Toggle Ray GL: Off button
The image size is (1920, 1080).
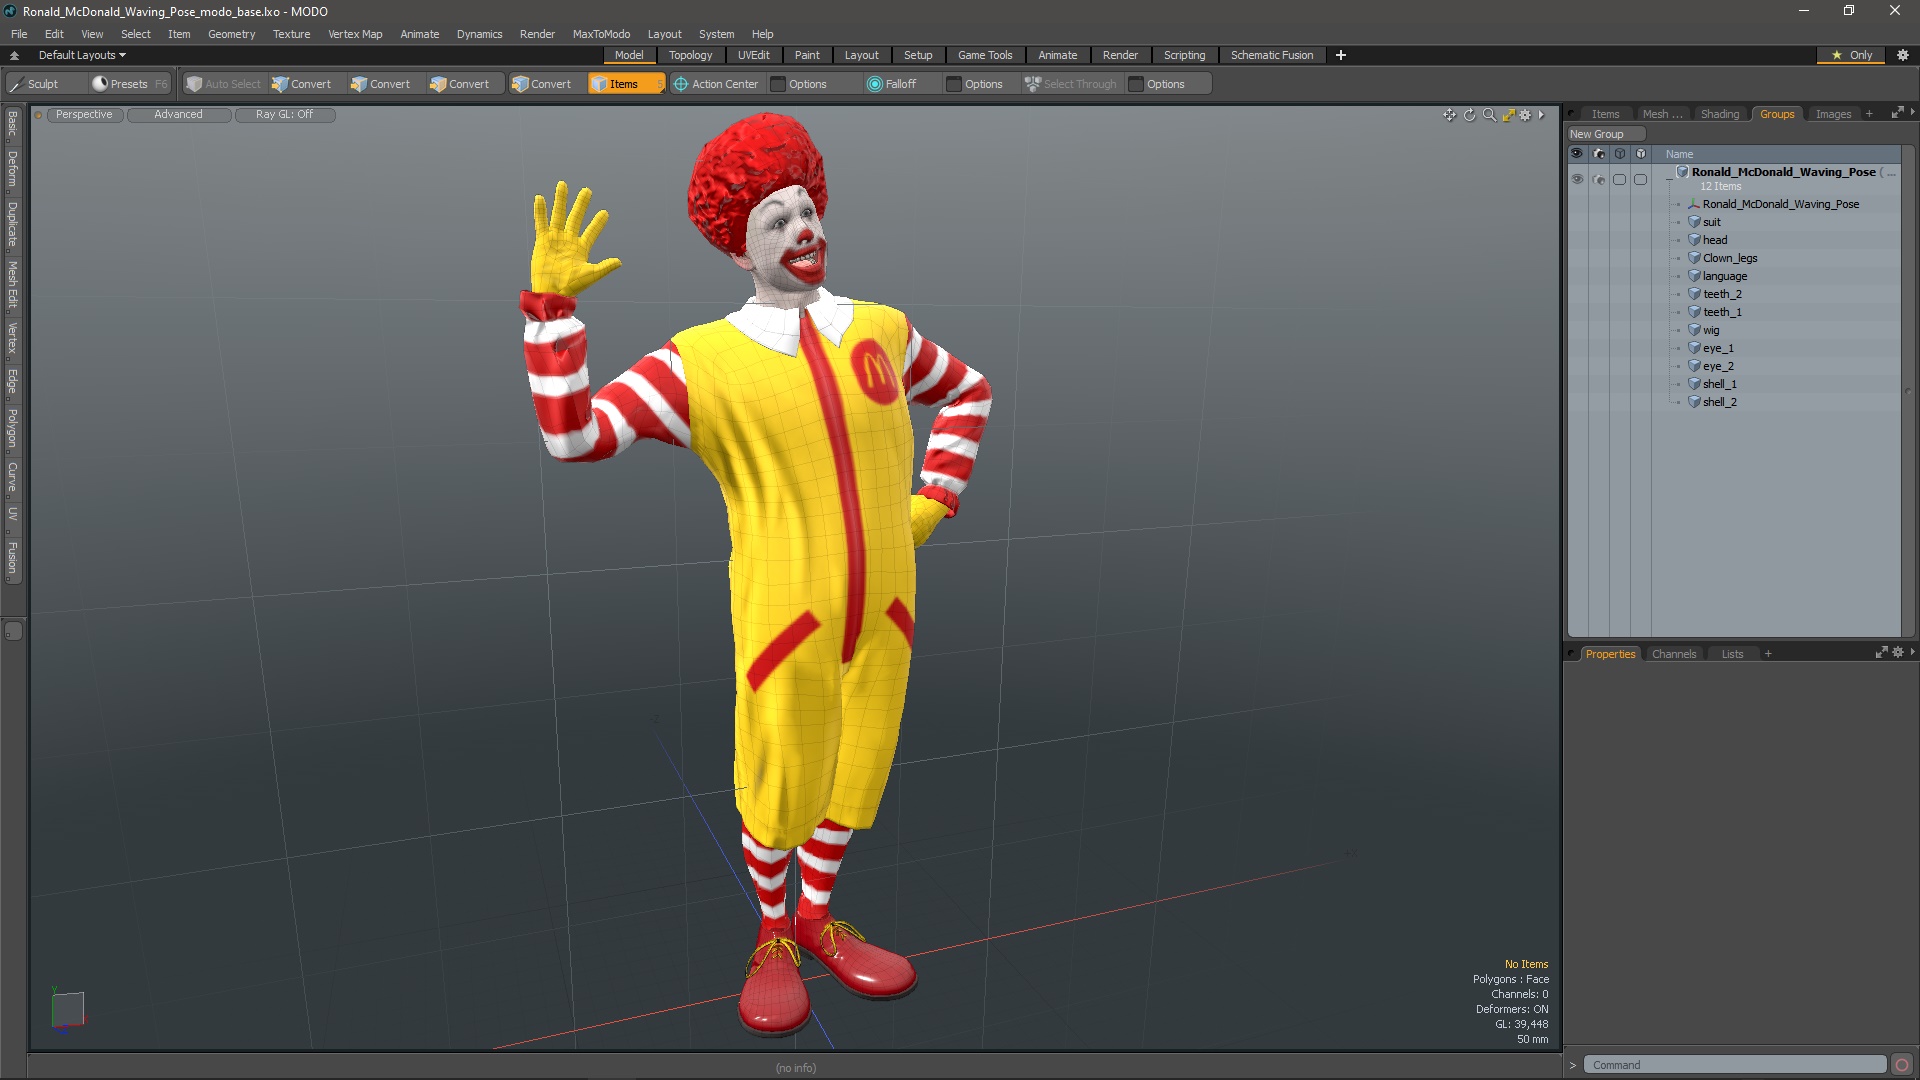tap(284, 114)
